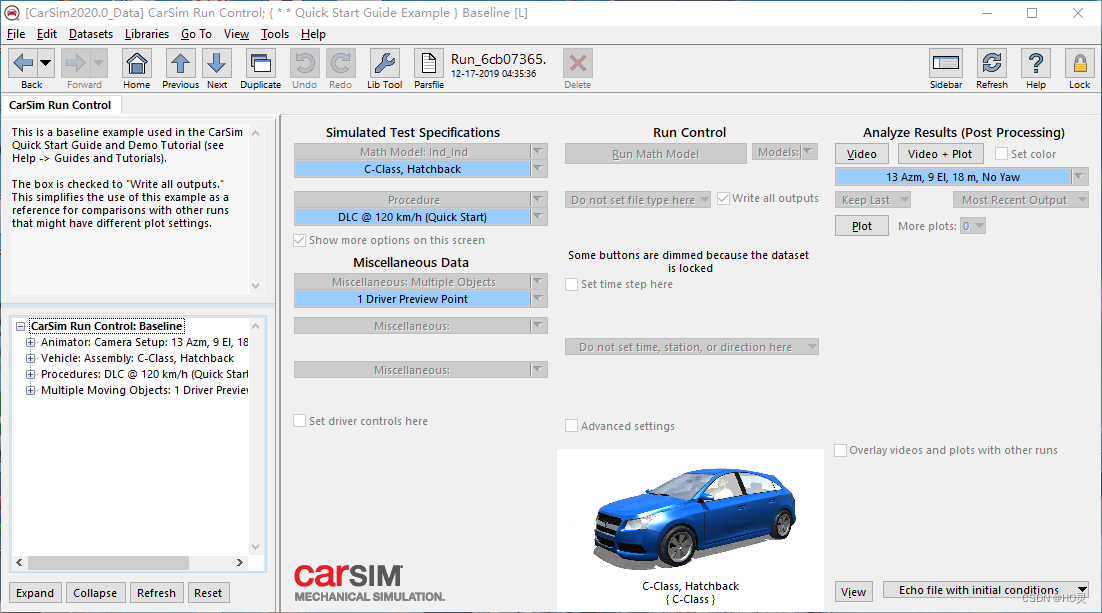
Task: Click the Collapse tree button
Action: [x=95, y=593]
